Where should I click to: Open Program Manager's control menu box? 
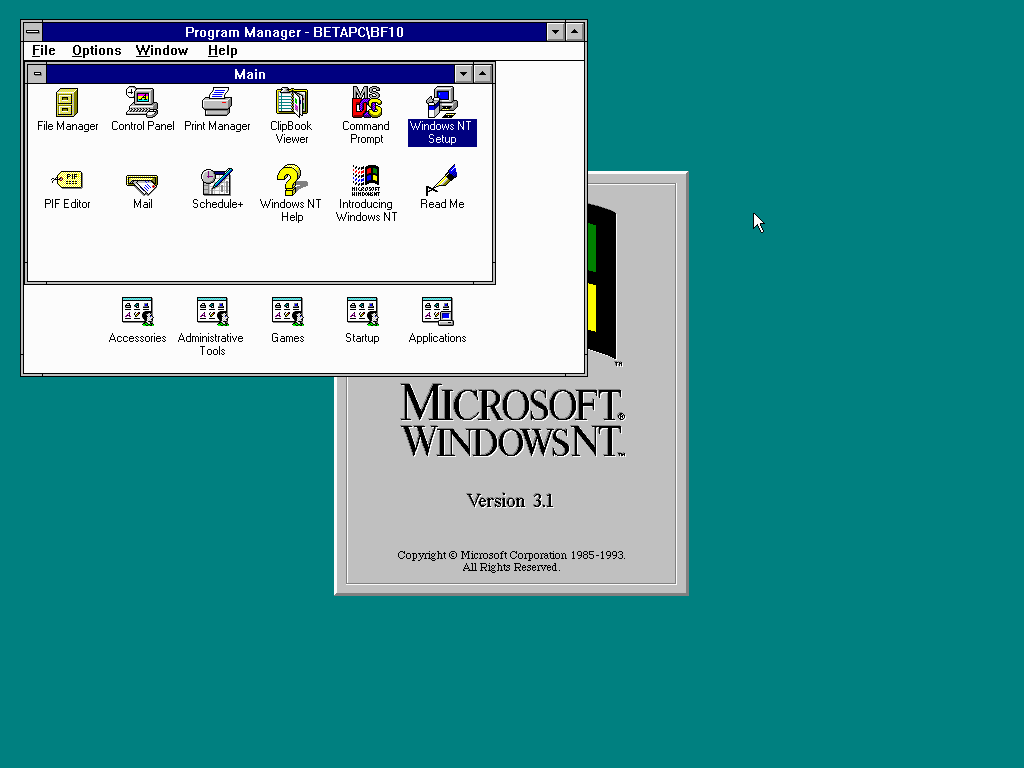31,31
